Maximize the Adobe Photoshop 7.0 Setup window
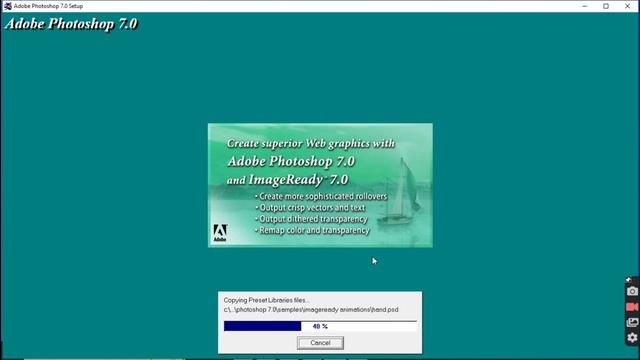The image size is (640, 360). pyautogui.click(x=606, y=6)
